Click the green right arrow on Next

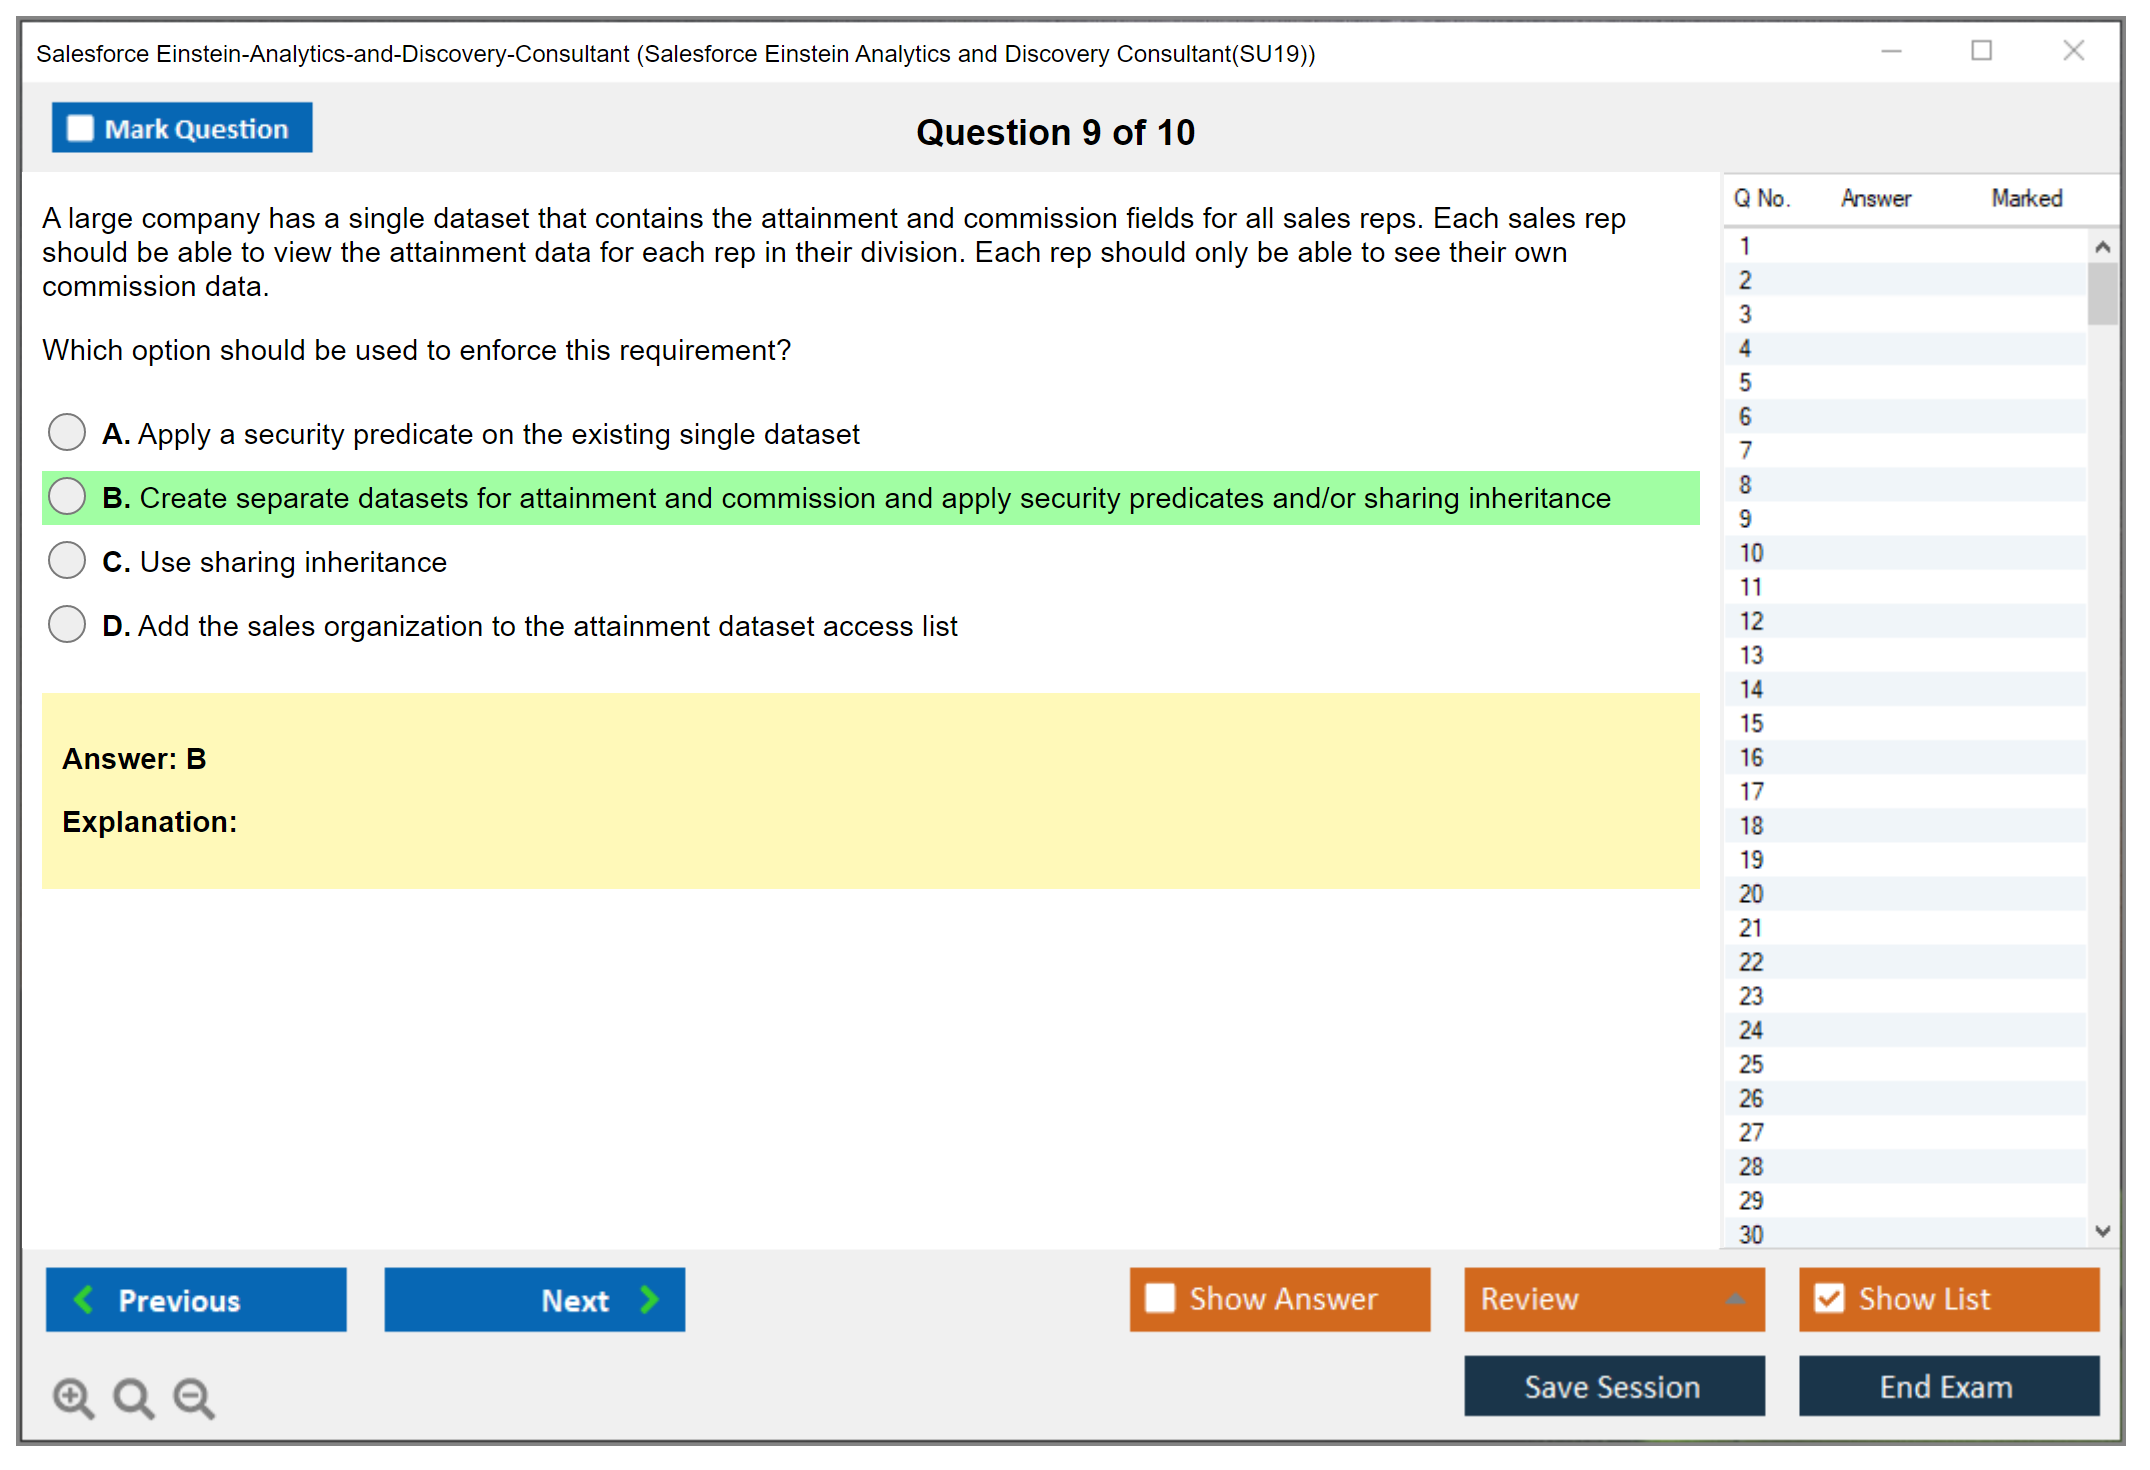coord(649,1299)
